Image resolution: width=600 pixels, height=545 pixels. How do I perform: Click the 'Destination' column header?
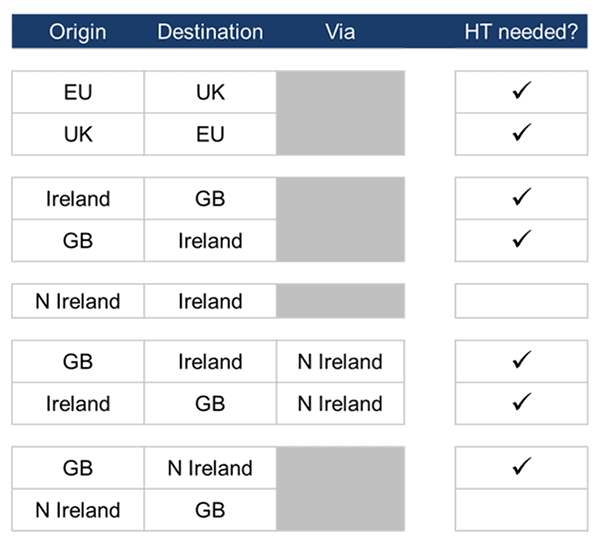(210, 32)
